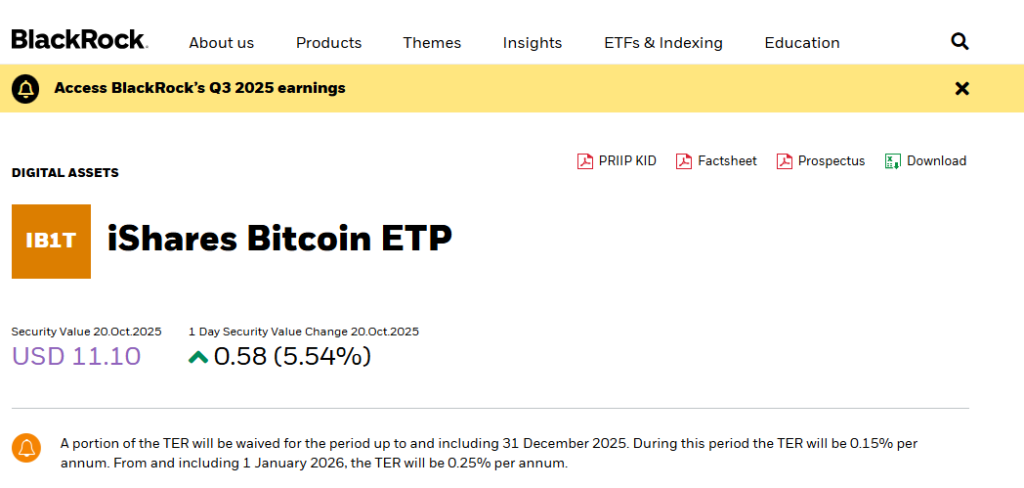This screenshot has height=488, width=1024.
Task: Click the Factsheet PDF icon
Action: point(684,161)
